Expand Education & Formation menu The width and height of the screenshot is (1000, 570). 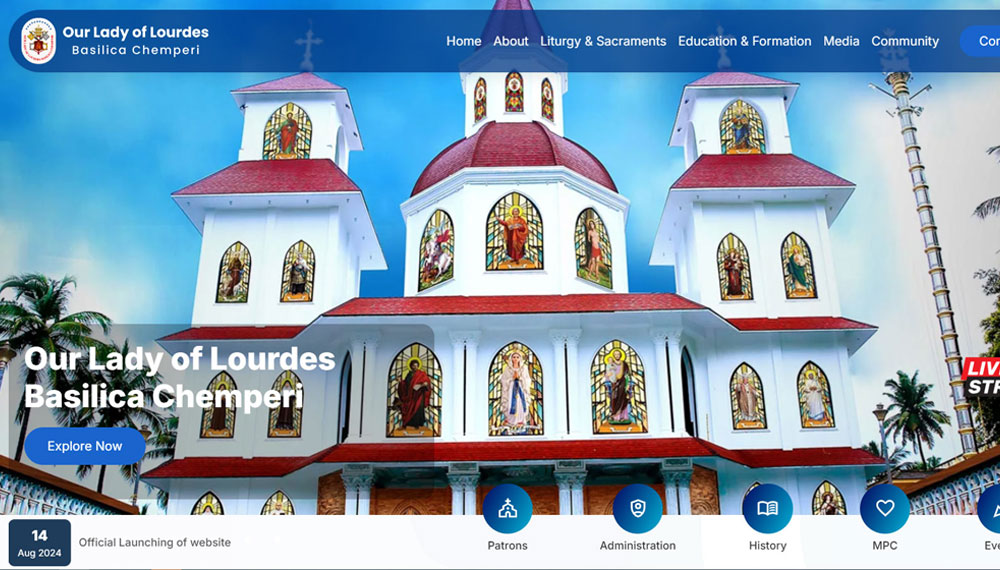(744, 41)
